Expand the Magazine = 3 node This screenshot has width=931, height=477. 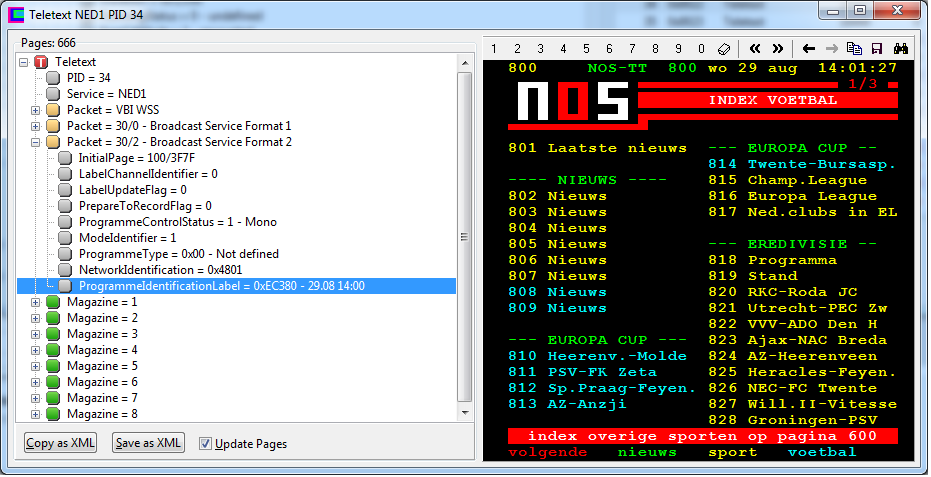pos(36,334)
